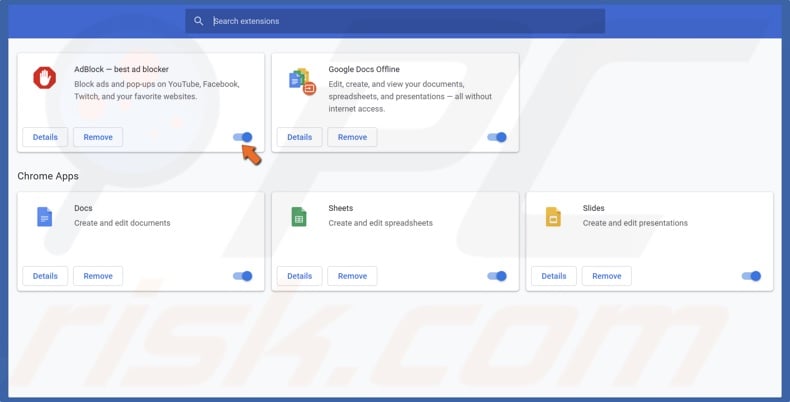Click the 'Chrome Apps' heading
Screen dimensions: 790x402
tap(48, 176)
